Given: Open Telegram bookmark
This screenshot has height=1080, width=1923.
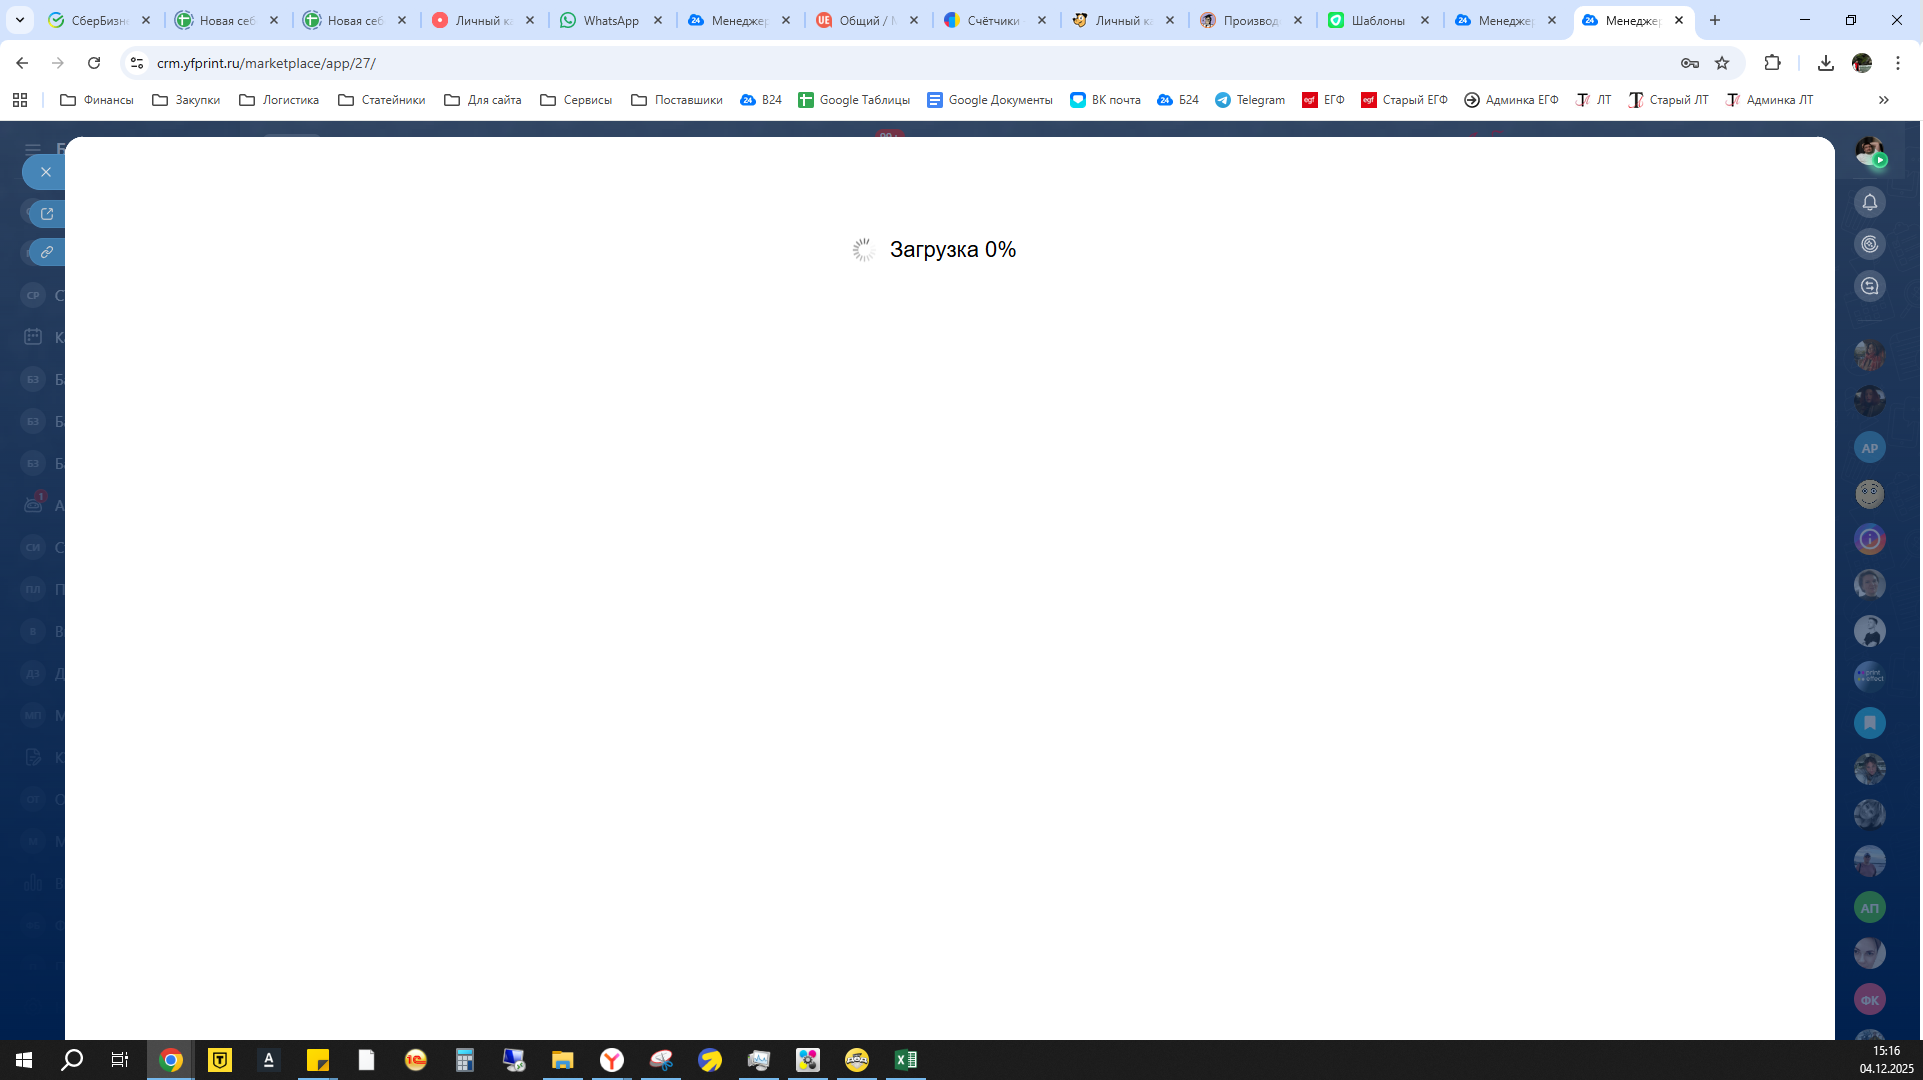Looking at the screenshot, I should 1249,100.
